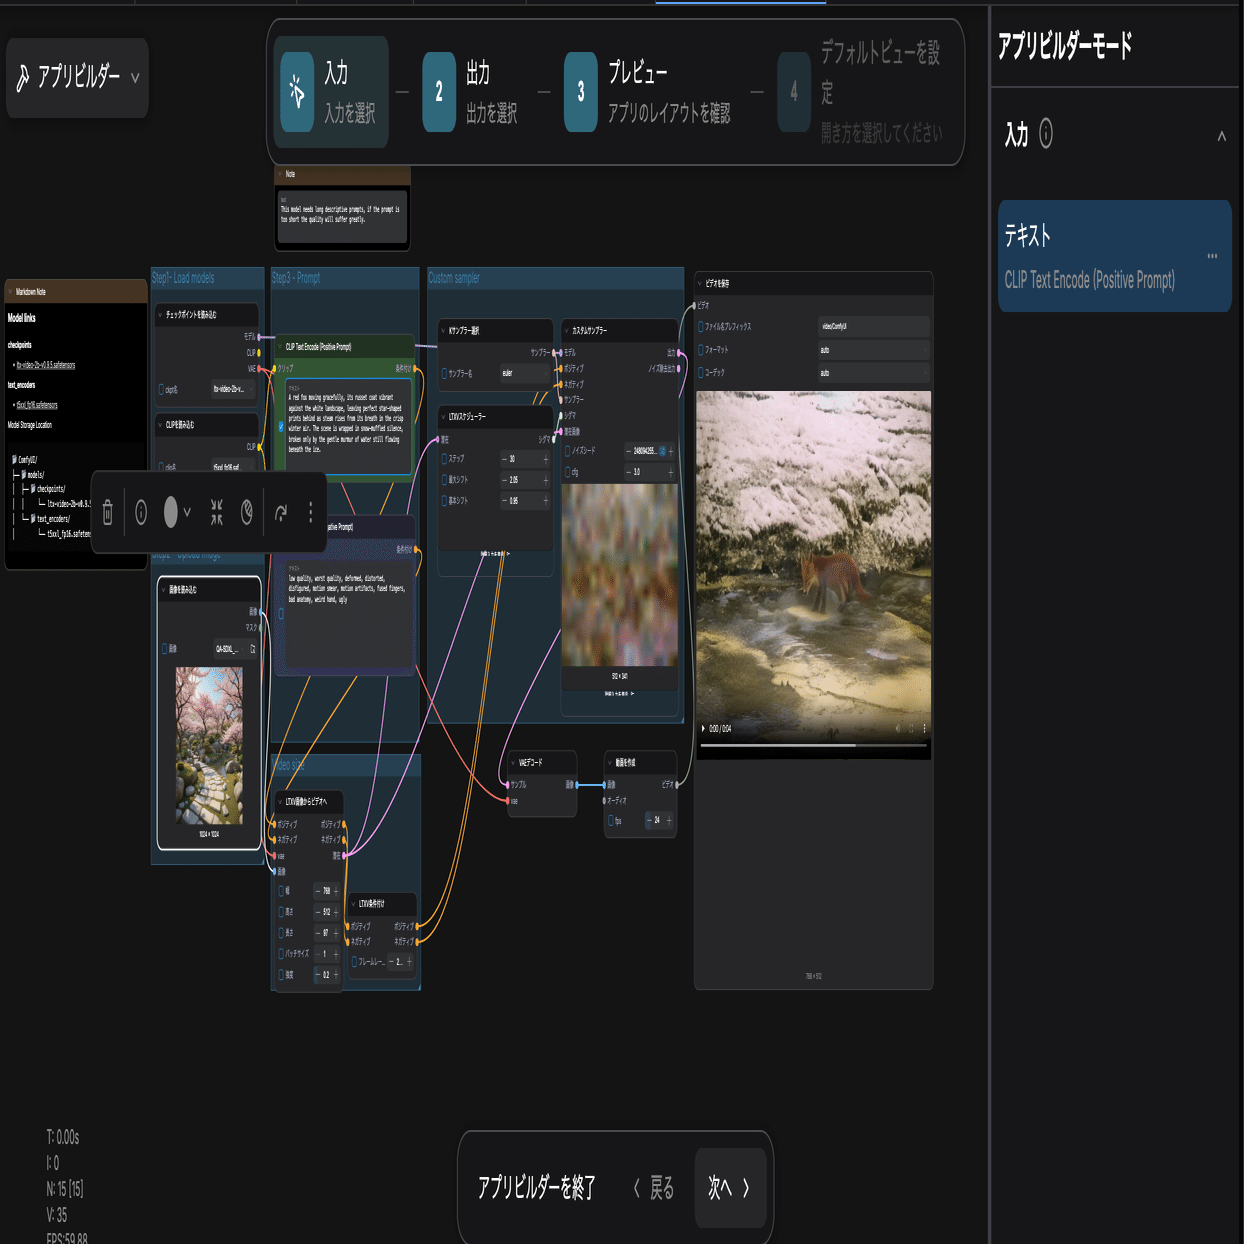1244x1244 pixels.
Task: Decrease 幅 width value with minus
Action: pyautogui.click(x=318, y=891)
